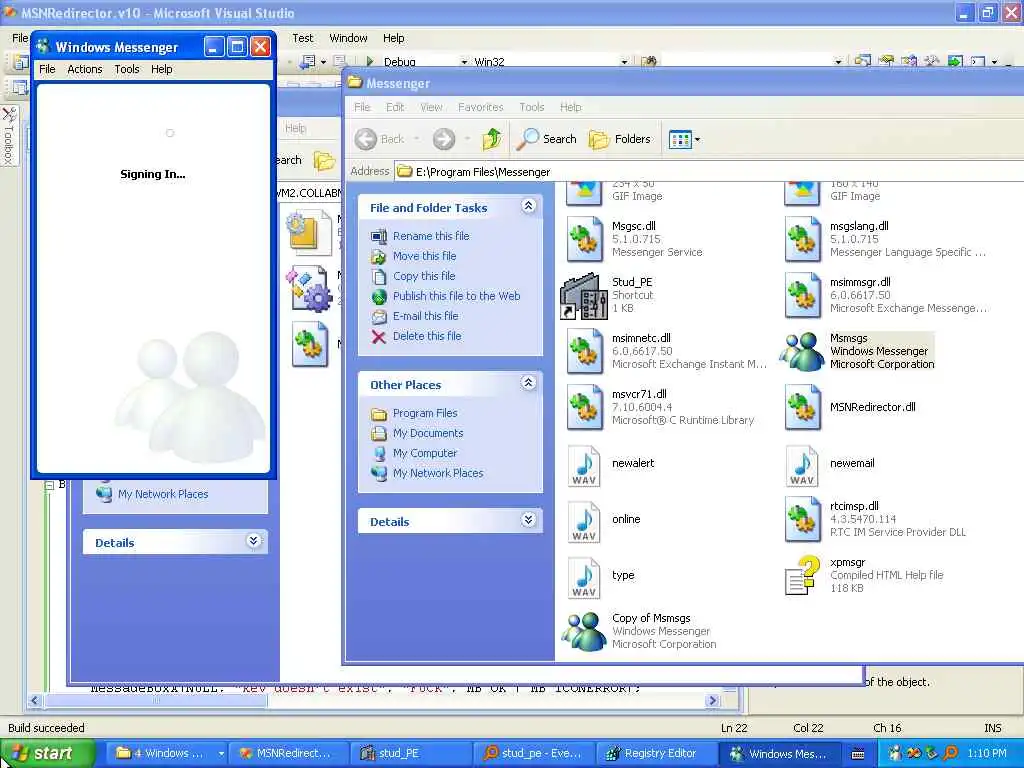Image resolution: width=1024 pixels, height=768 pixels.
Task: Click Copy this file link
Action: (424, 276)
